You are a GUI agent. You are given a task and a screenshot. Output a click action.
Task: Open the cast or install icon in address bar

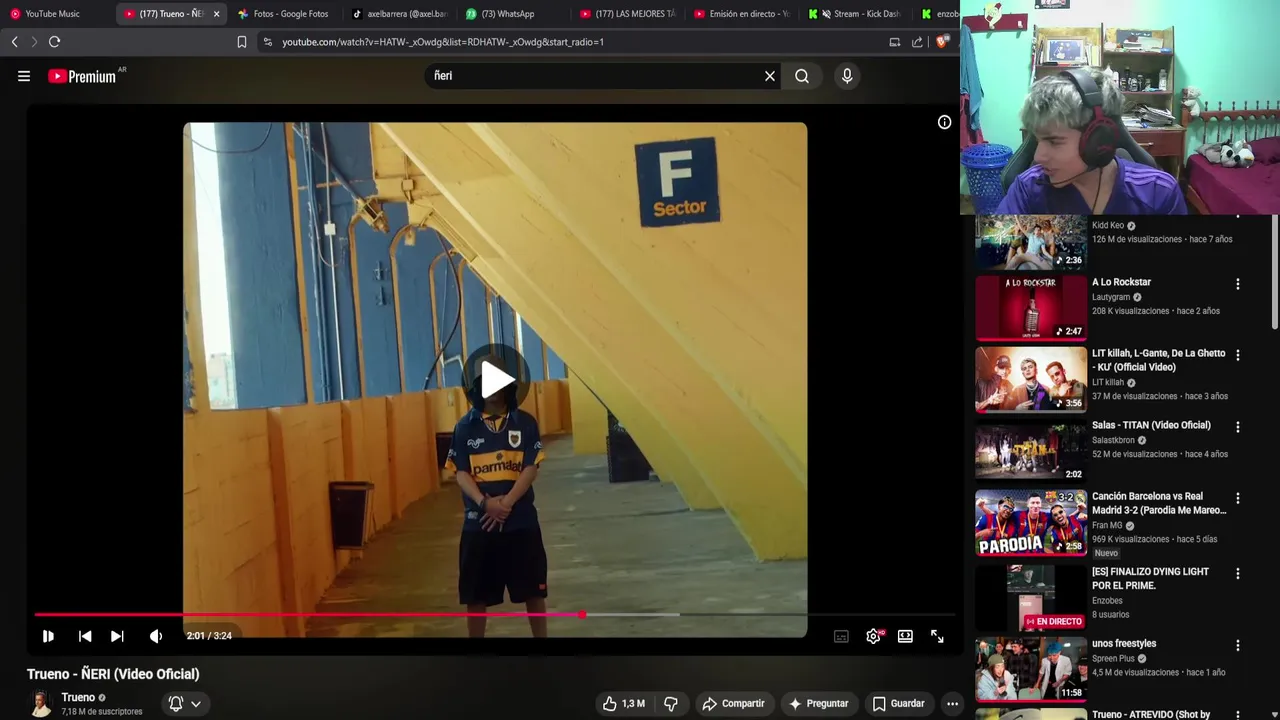click(895, 42)
